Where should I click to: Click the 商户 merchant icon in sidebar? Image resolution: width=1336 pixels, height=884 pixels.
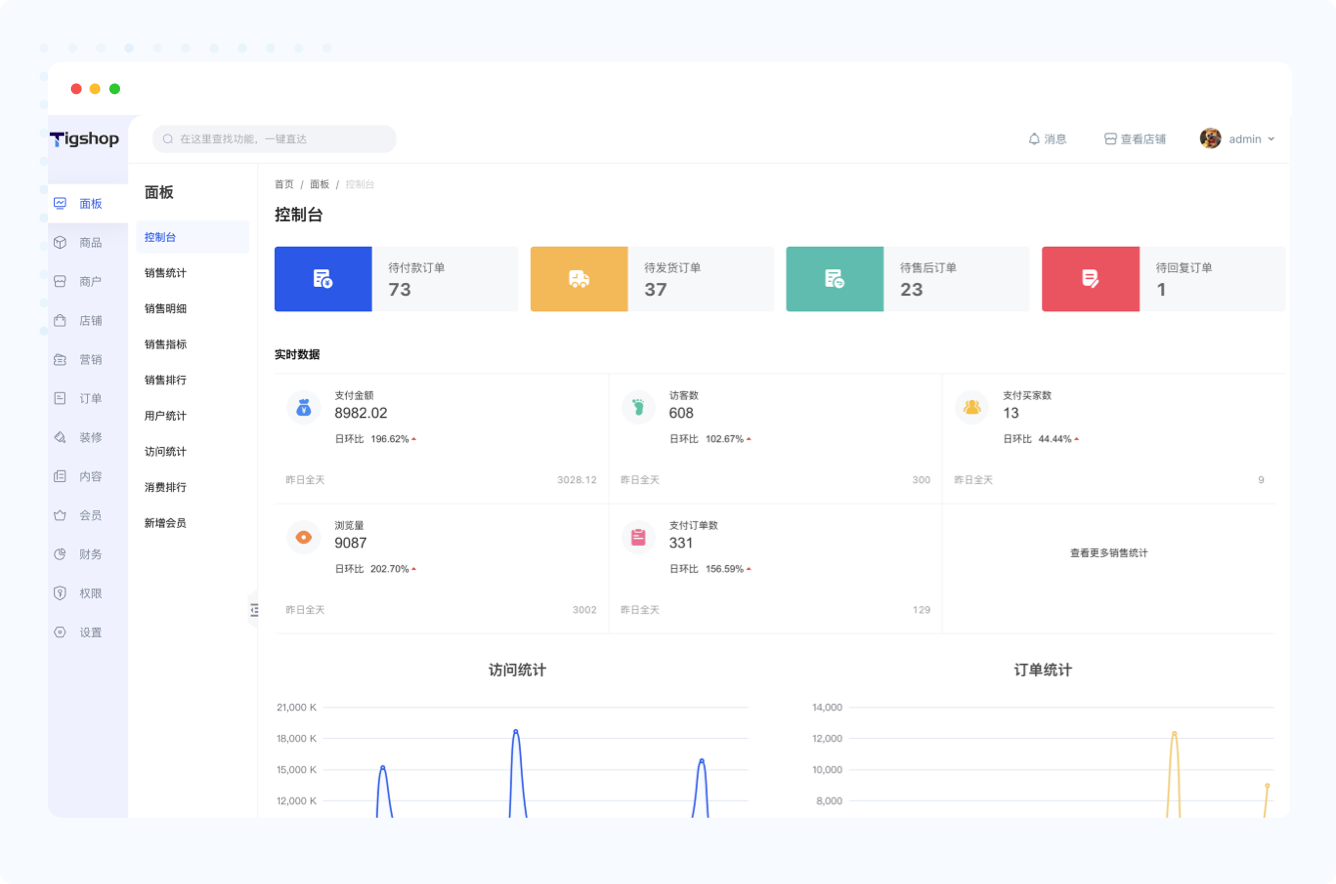point(60,281)
